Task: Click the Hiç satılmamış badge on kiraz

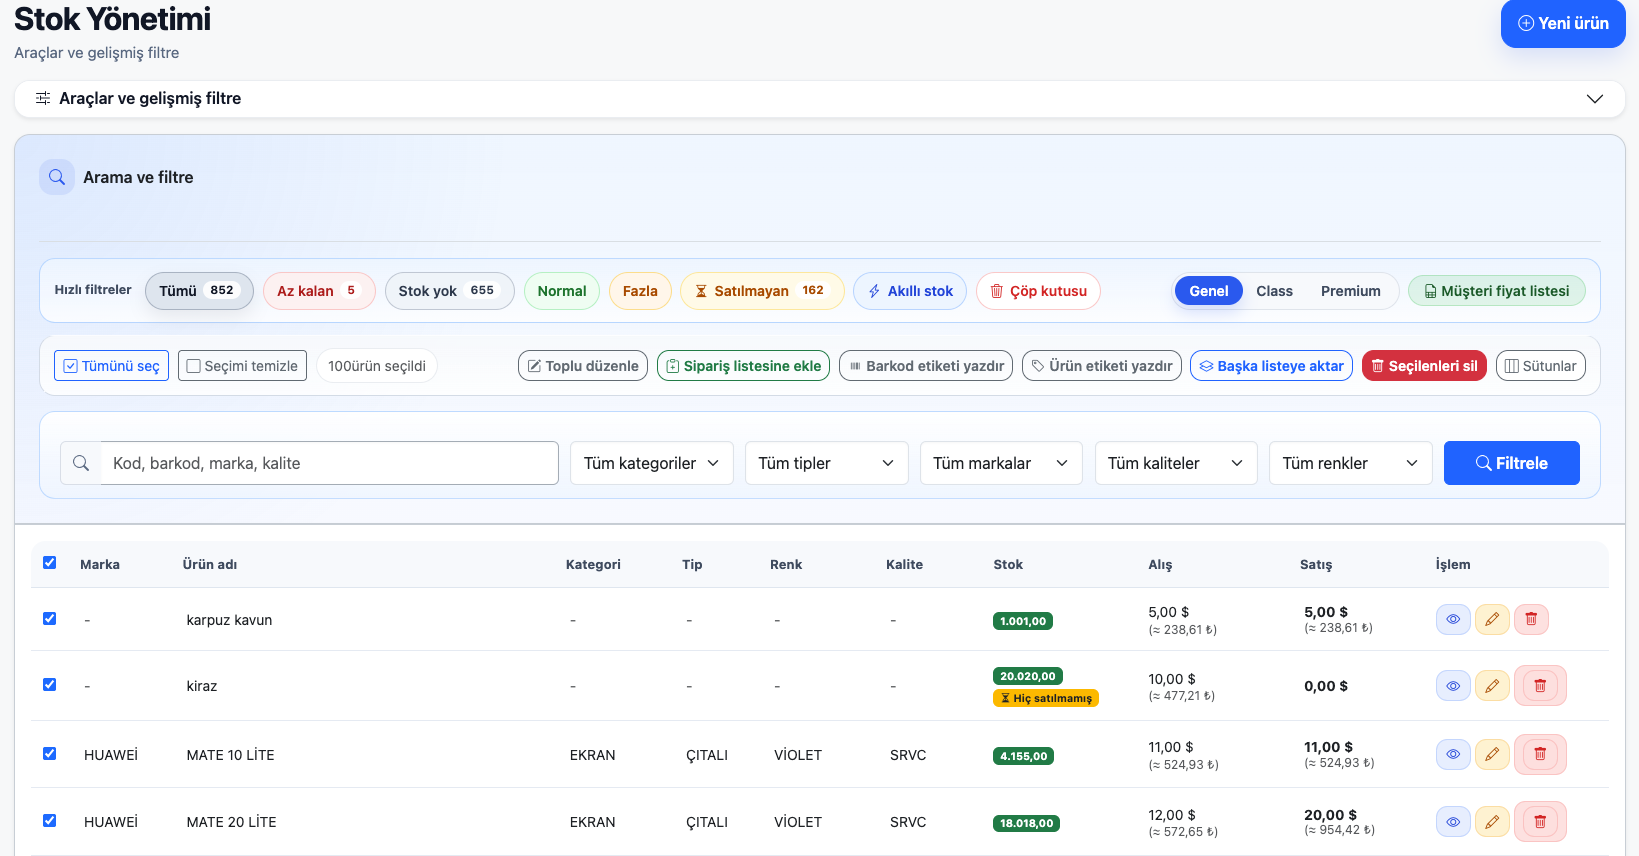Action: [x=1046, y=698]
